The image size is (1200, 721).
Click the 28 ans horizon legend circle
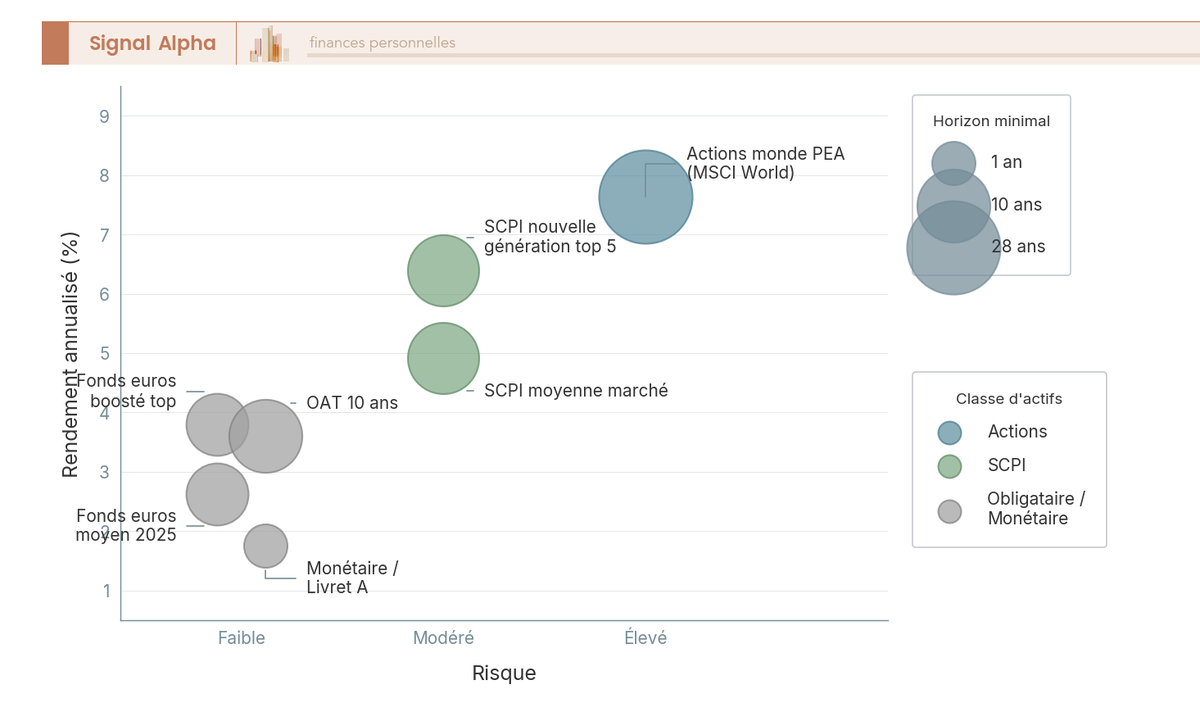(x=954, y=248)
